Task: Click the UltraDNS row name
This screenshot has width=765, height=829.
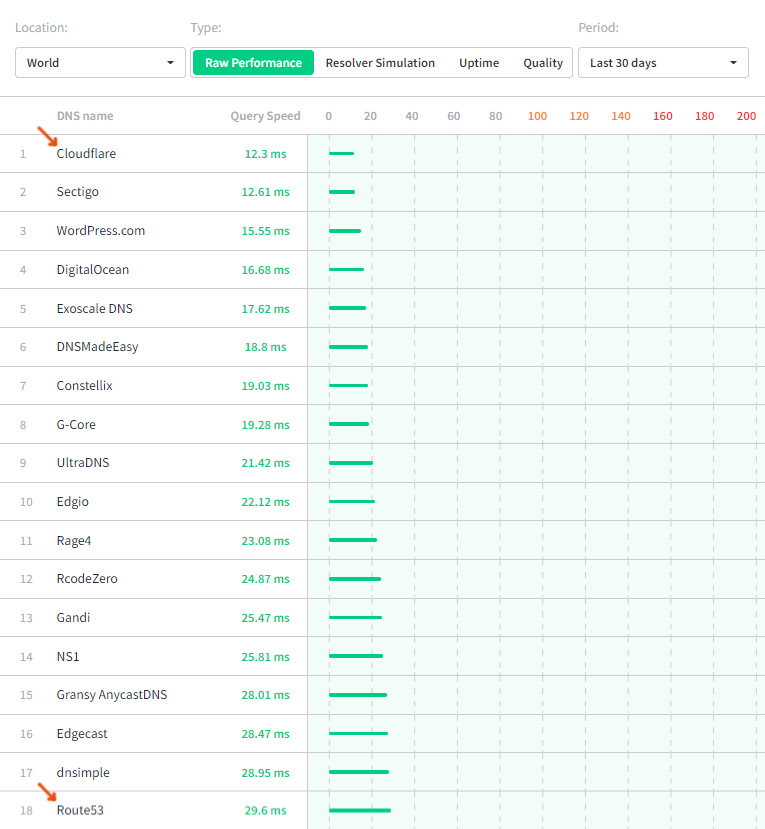Action: pyautogui.click(x=83, y=463)
